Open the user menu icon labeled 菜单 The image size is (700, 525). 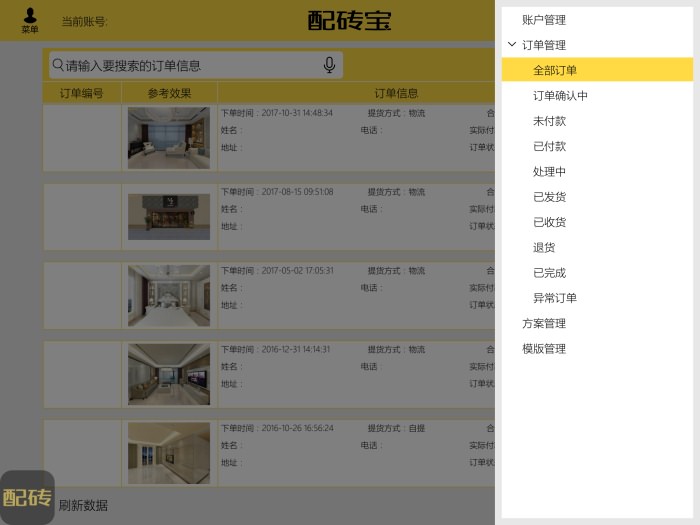pyautogui.click(x=30, y=21)
